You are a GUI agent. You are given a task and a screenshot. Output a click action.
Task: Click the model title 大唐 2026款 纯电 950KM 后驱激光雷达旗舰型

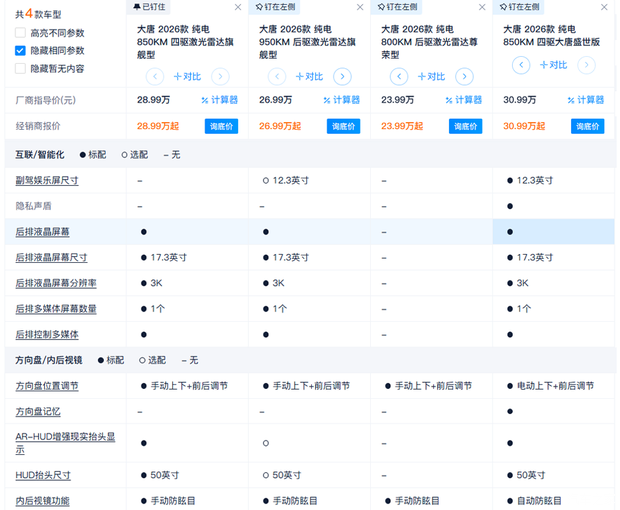pyautogui.click(x=307, y=42)
